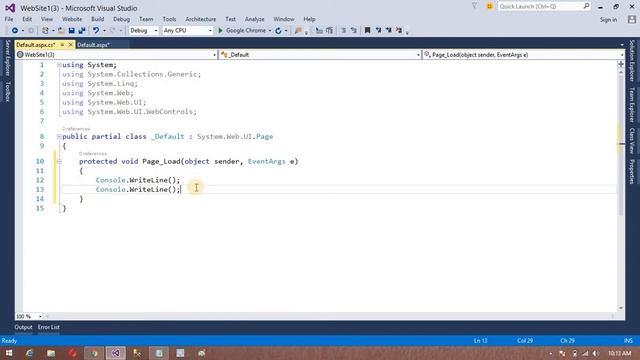This screenshot has height=360, width=640.
Task: Click the Windows Start button on taskbar
Action: (x=9, y=353)
